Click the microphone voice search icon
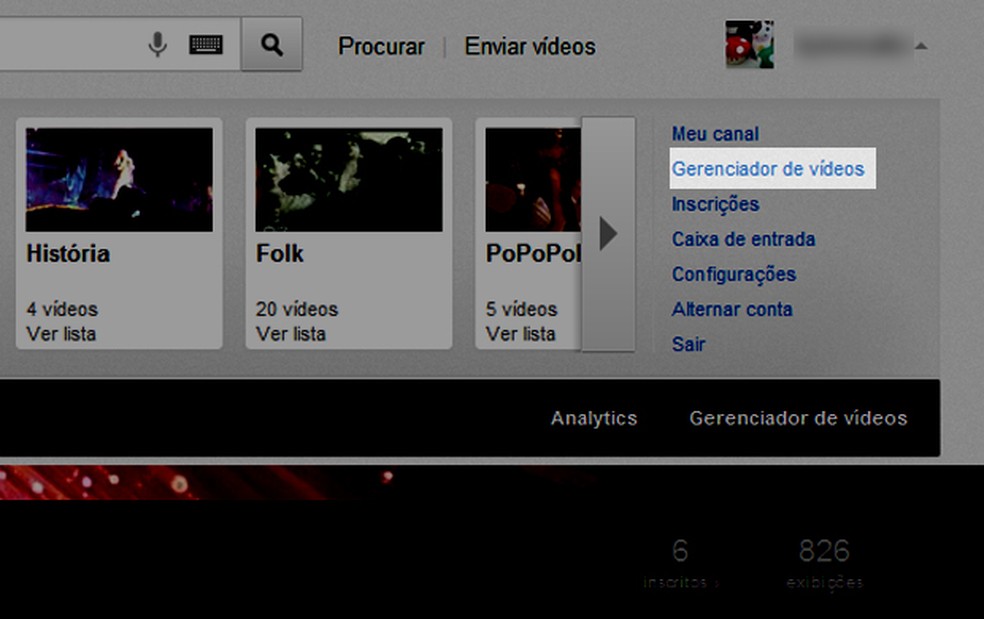 click(155, 44)
